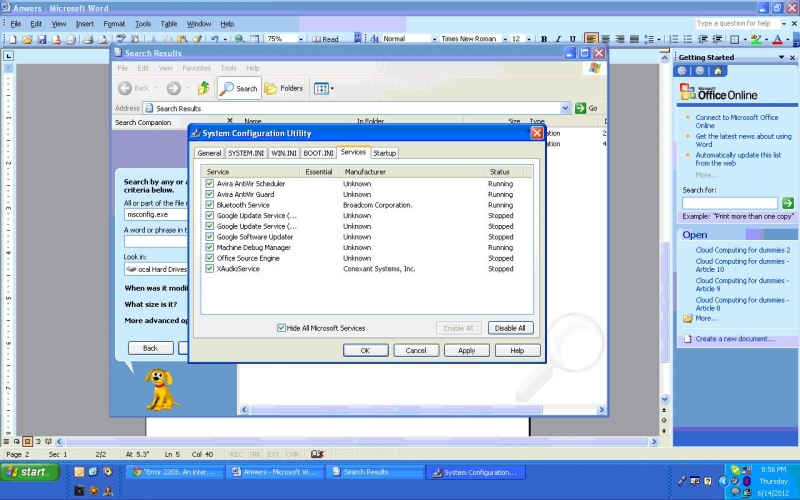
Task: Toggle Hide All Microsoft Services checkbox
Action: tap(281, 328)
